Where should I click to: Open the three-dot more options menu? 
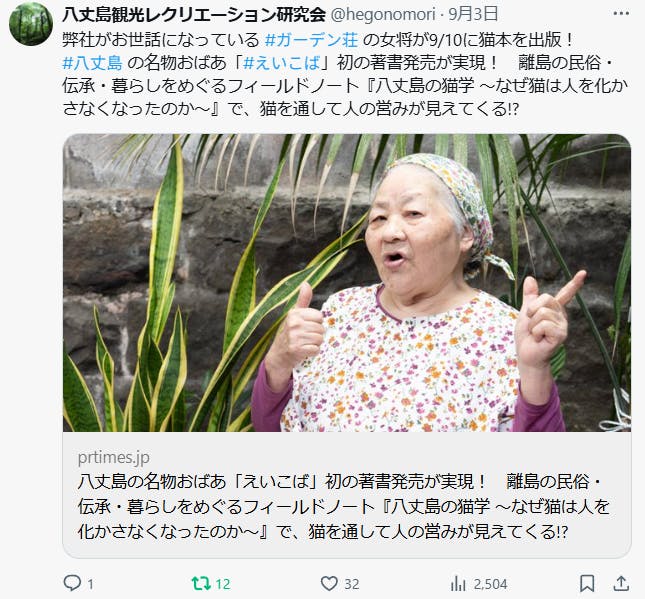pos(621,14)
